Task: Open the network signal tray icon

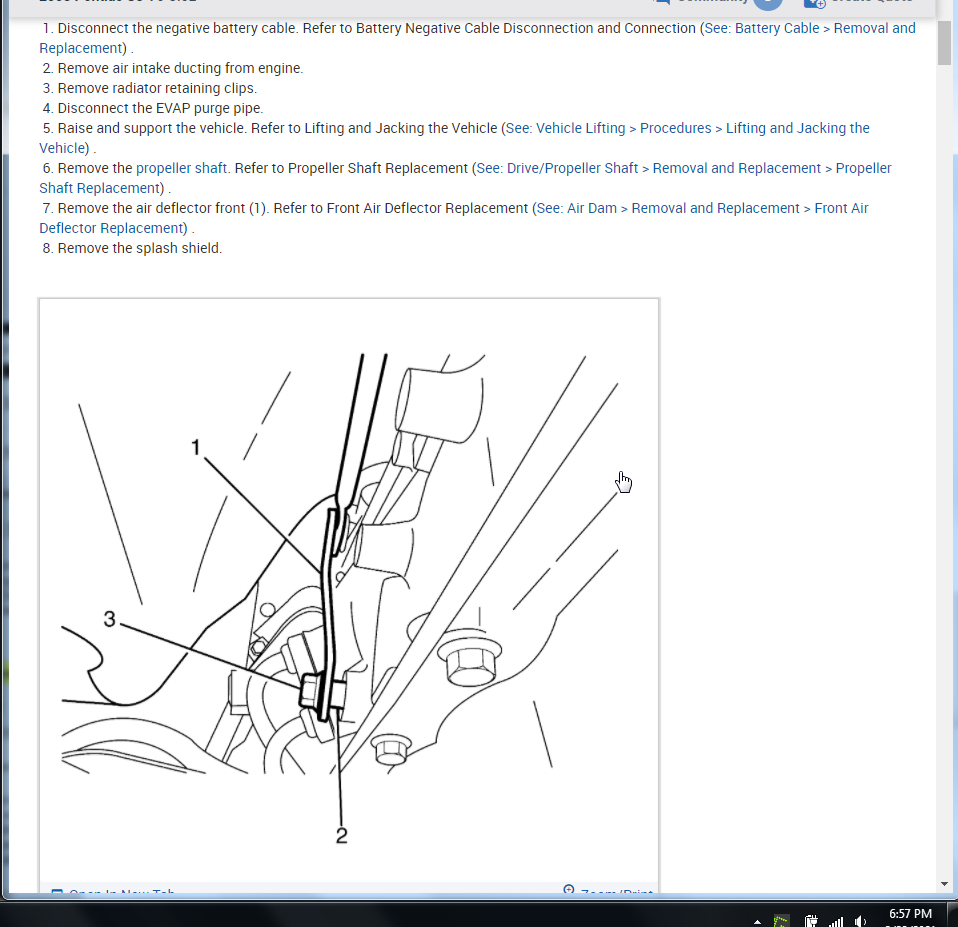Action: (836, 922)
